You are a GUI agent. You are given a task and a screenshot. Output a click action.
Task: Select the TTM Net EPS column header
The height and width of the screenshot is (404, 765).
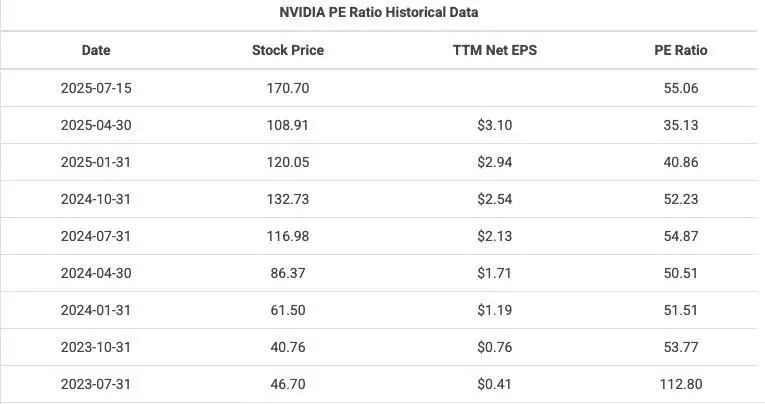[494, 50]
